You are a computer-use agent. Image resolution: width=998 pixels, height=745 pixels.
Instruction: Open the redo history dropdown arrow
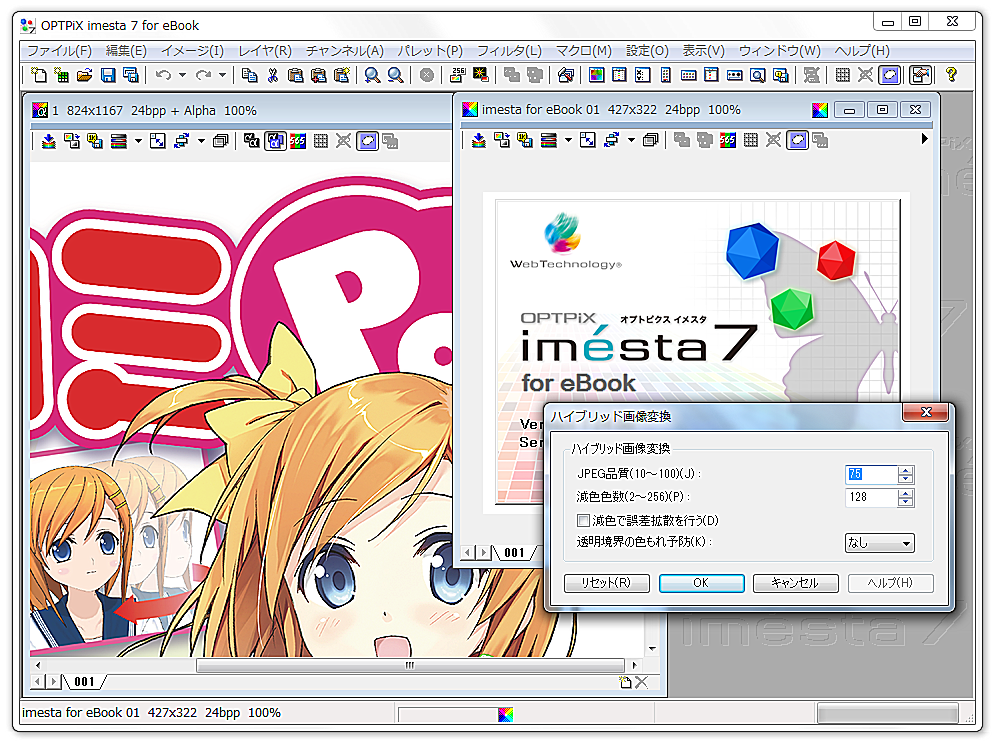click(223, 75)
